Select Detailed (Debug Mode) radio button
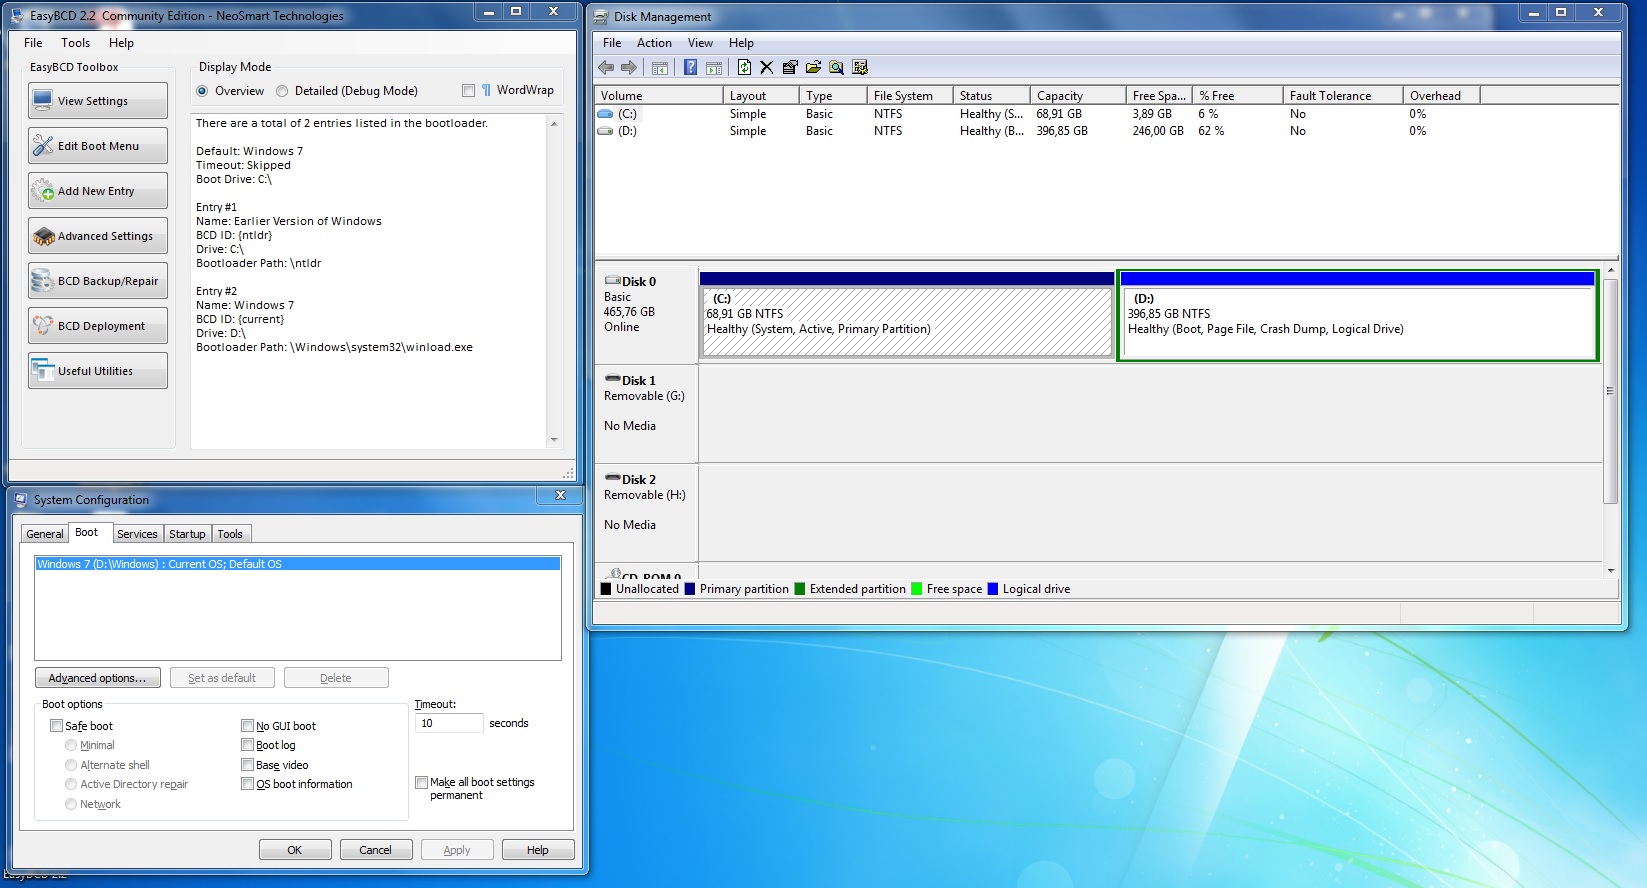Screen dimensions: 1647x888 point(282,91)
